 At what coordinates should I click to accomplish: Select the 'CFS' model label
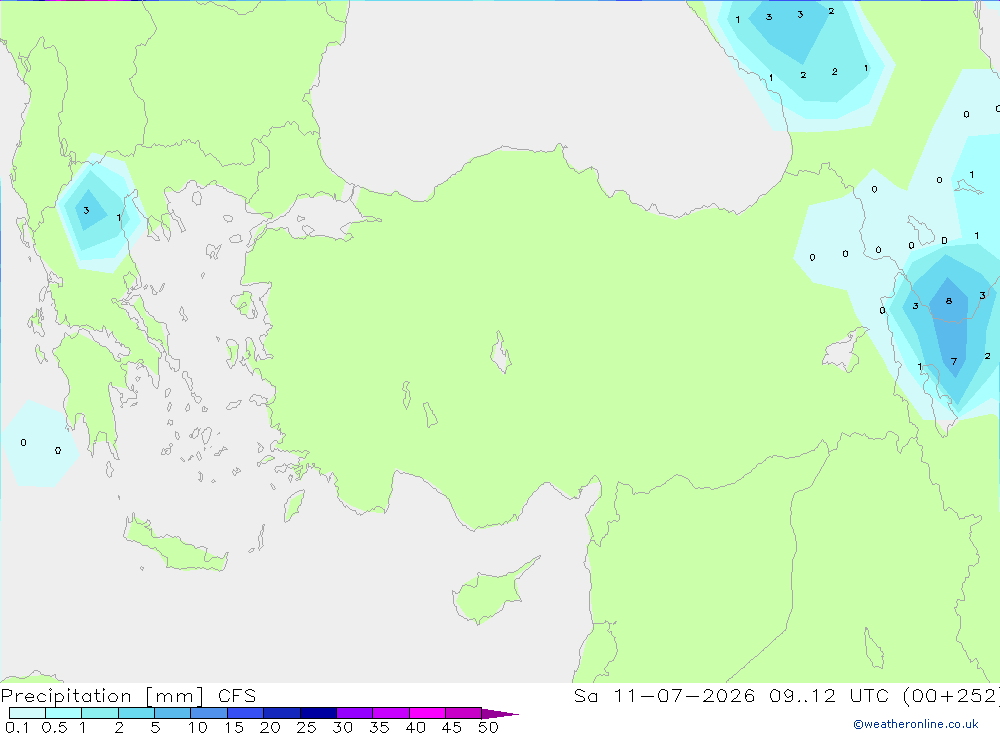point(237,696)
